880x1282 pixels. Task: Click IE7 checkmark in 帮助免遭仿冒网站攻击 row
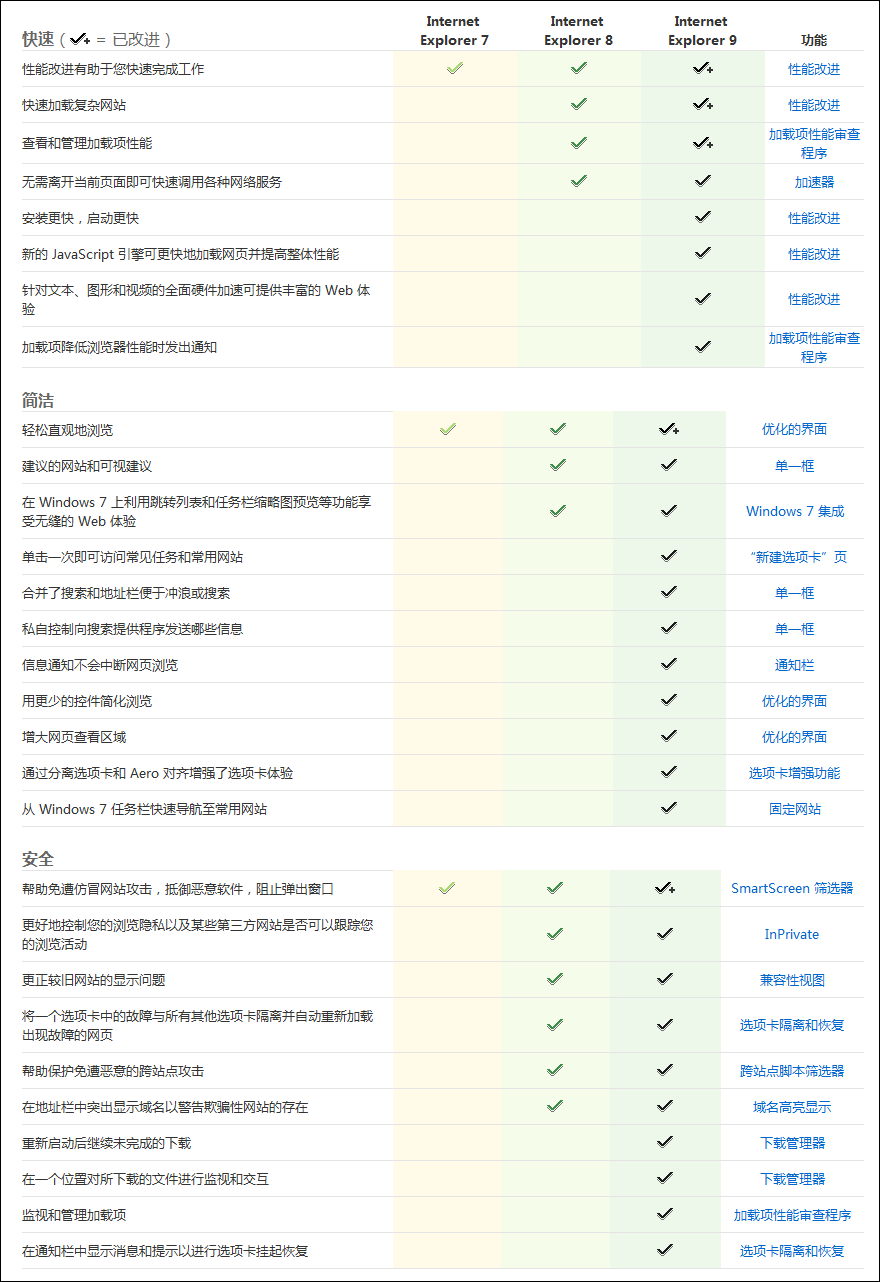[447, 888]
